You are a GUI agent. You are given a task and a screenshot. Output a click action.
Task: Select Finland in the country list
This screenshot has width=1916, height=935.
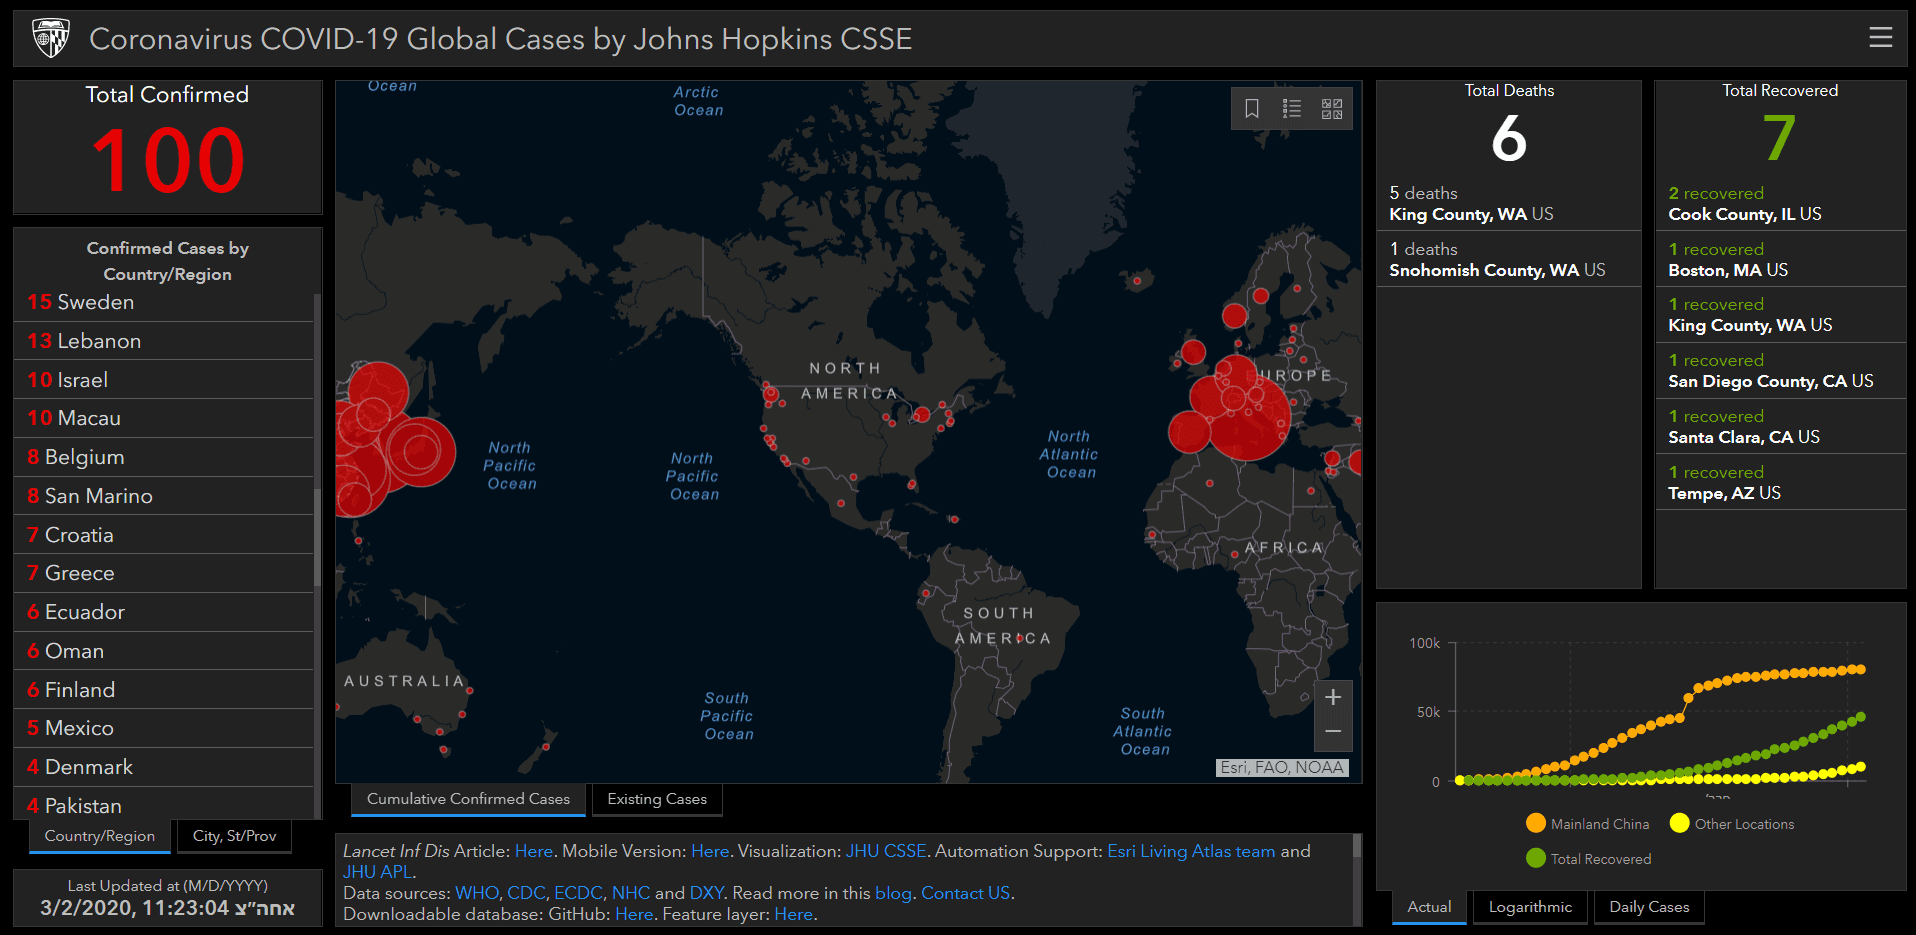(164, 690)
